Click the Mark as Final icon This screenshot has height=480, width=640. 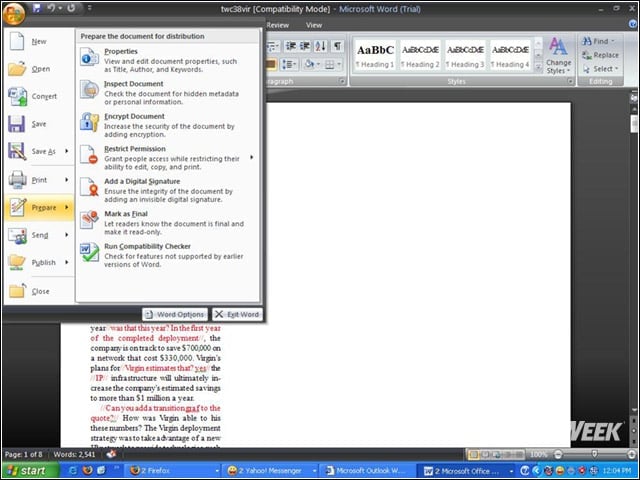click(x=89, y=220)
